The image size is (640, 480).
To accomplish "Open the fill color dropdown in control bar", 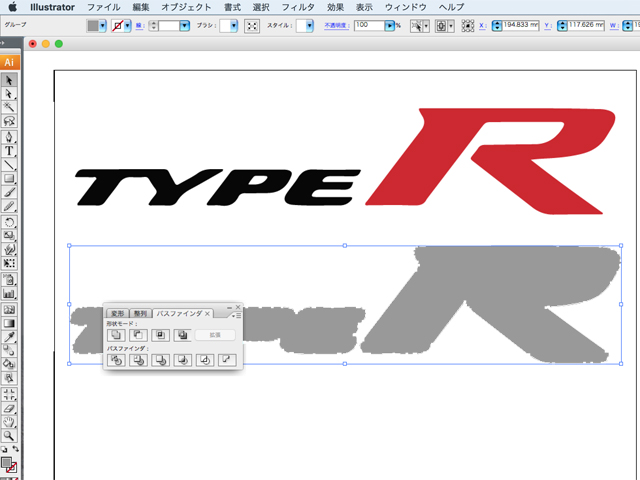I will (103, 26).
